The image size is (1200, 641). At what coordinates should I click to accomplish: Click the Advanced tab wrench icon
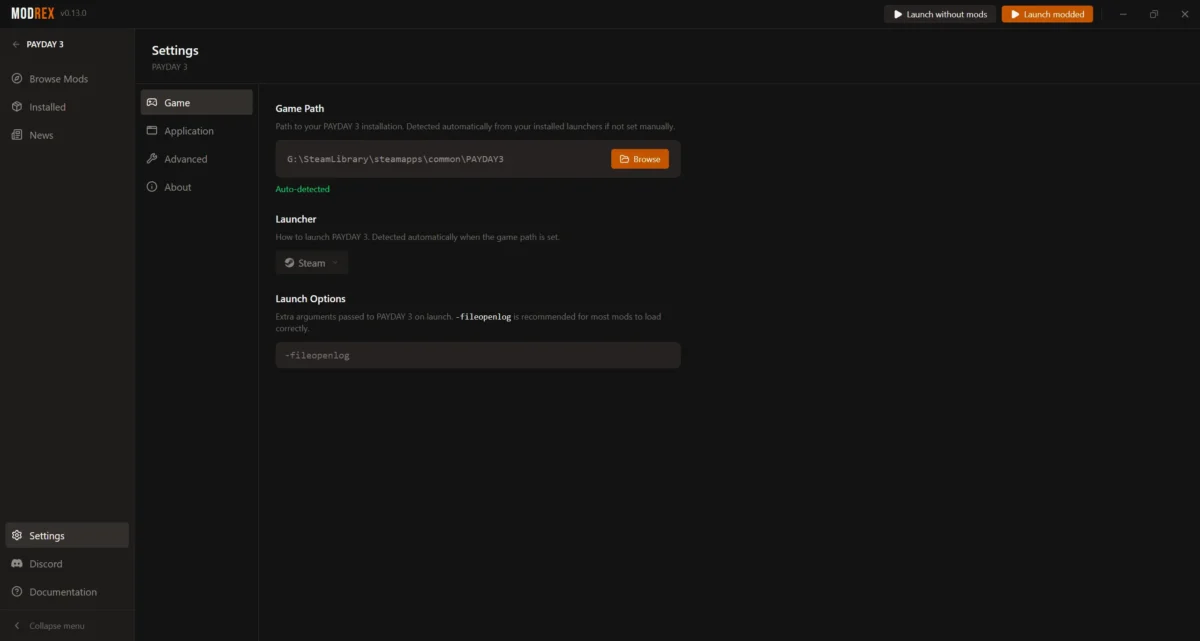(x=152, y=159)
